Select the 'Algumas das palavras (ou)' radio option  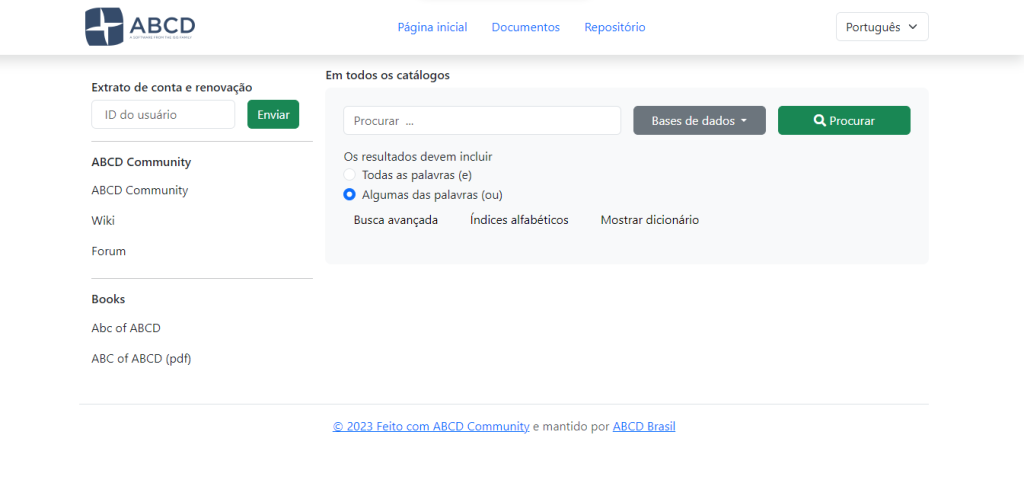pyautogui.click(x=350, y=194)
